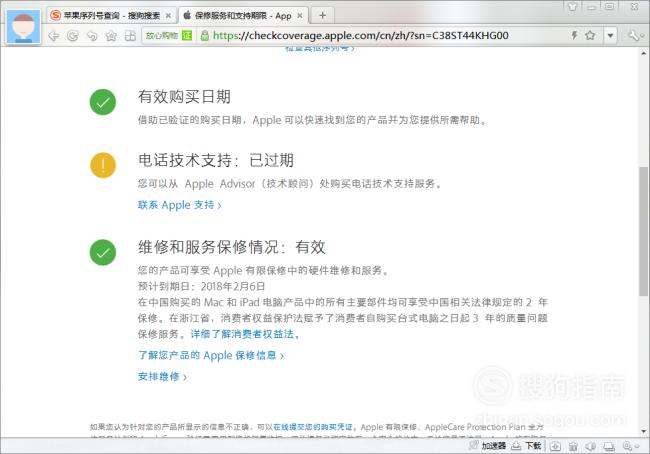Open the favorites star icon in navigation bar
The height and width of the screenshot is (454, 650).
[x=111, y=36]
